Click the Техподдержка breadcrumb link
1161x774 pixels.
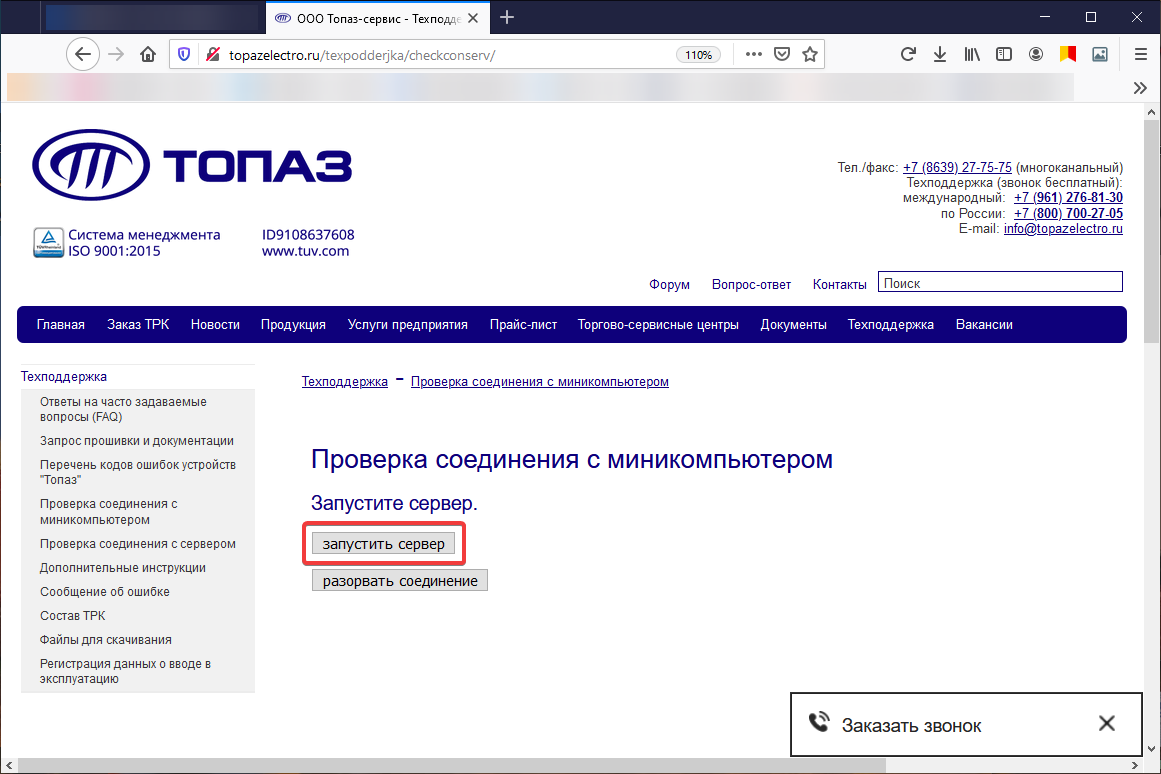(x=344, y=381)
